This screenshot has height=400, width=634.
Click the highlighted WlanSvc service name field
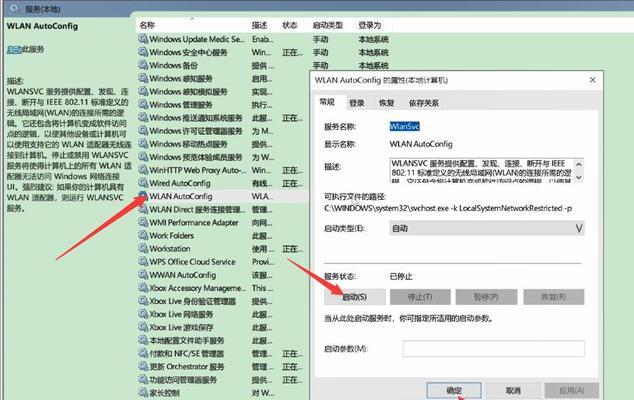point(404,127)
